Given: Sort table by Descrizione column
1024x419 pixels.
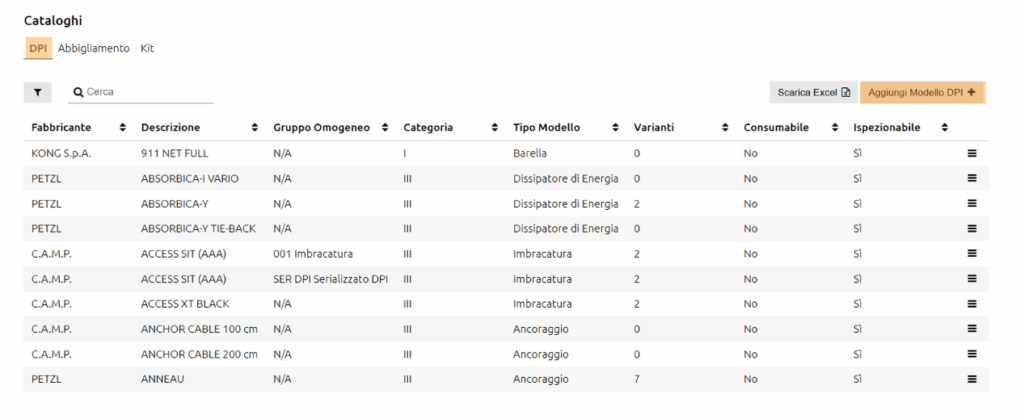Looking at the screenshot, I should pyautogui.click(x=255, y=128).
